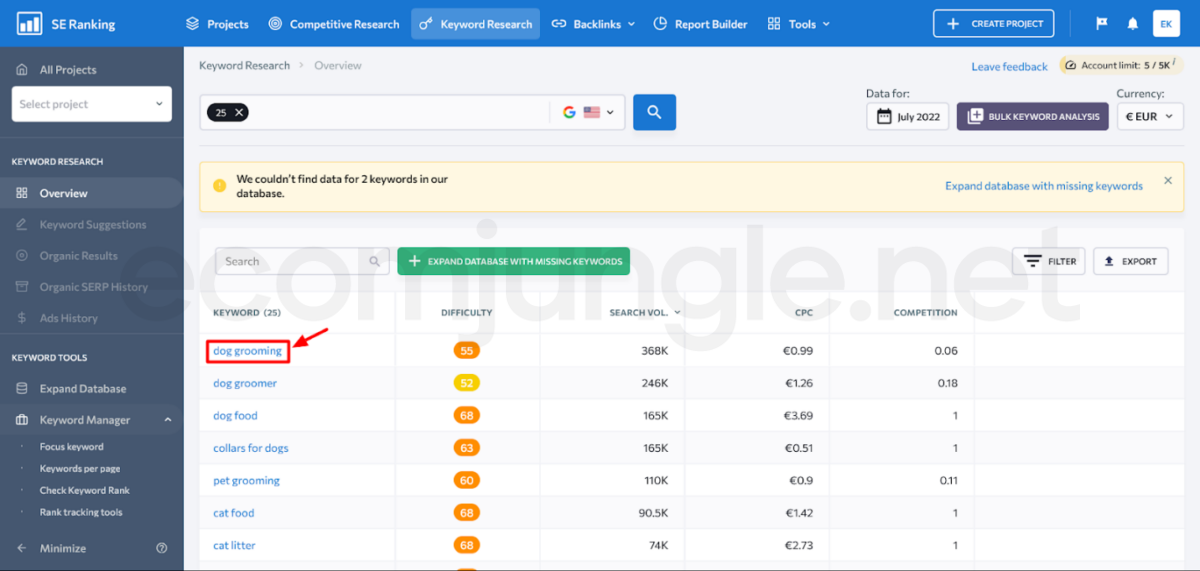Image resolution: width=1200 pixels, height=571 pixels.
Task: Dismiss the yellow missing data notice
Action: 1167,181
